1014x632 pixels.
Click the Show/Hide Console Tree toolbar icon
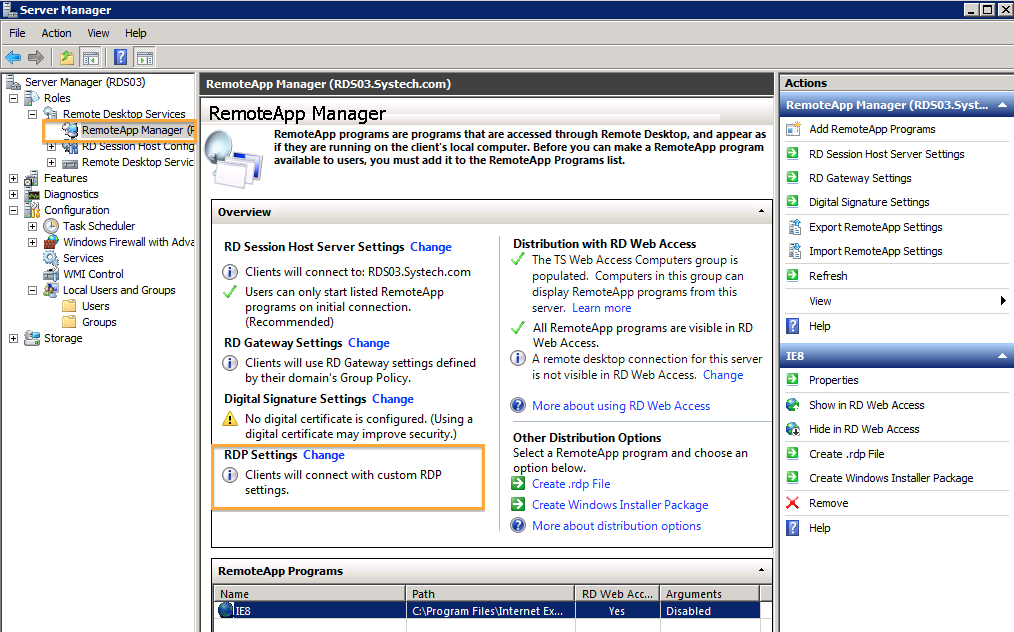pyautogui.click(x=91, y=58)
